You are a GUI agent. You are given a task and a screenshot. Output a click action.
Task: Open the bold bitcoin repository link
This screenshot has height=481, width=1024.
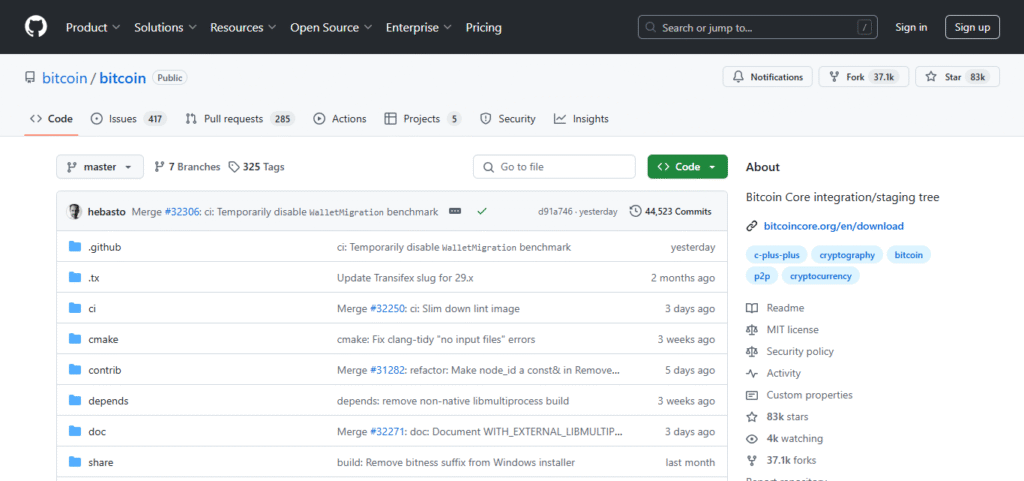123,78
